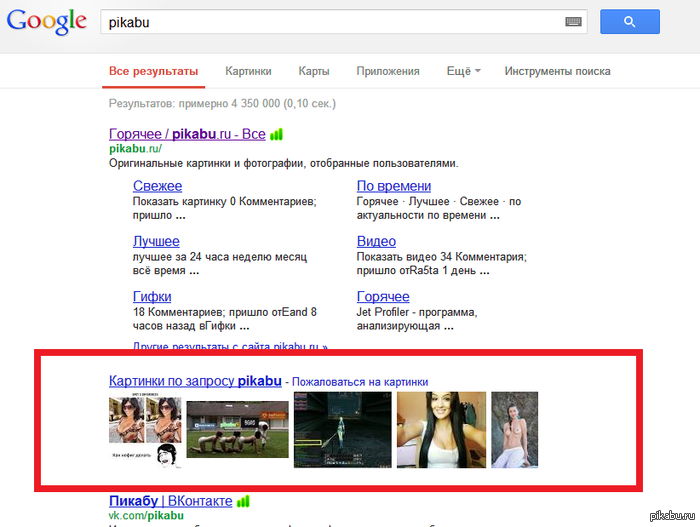Open the dark game screenshot thumbnail
The width and height of the screenshot is (700, 527).
click(342, 430)
